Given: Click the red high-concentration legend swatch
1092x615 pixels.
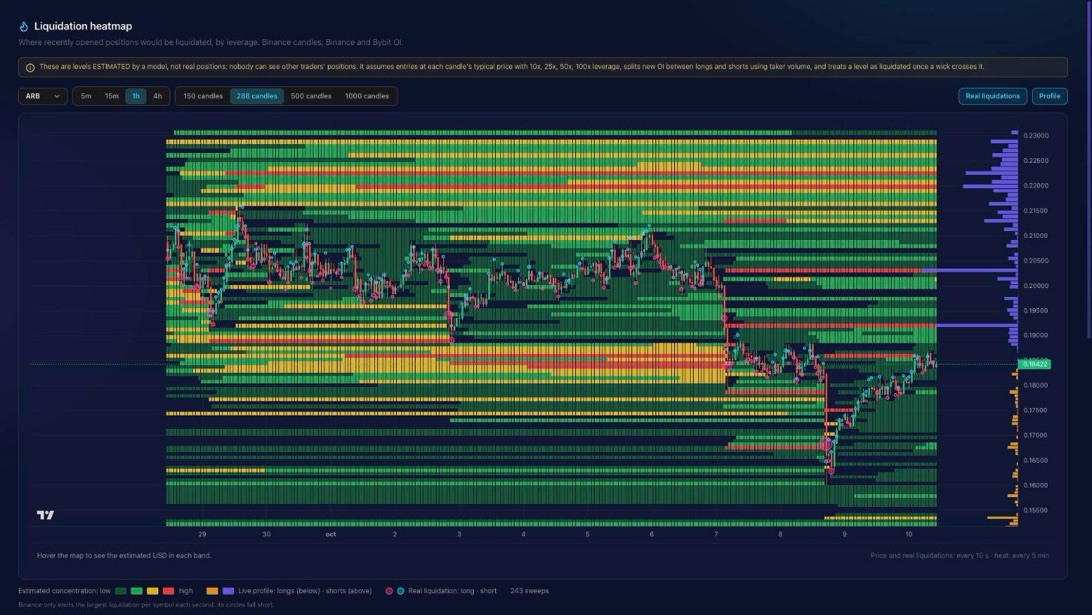Looking at the screenshot, I should click(169, 591).
